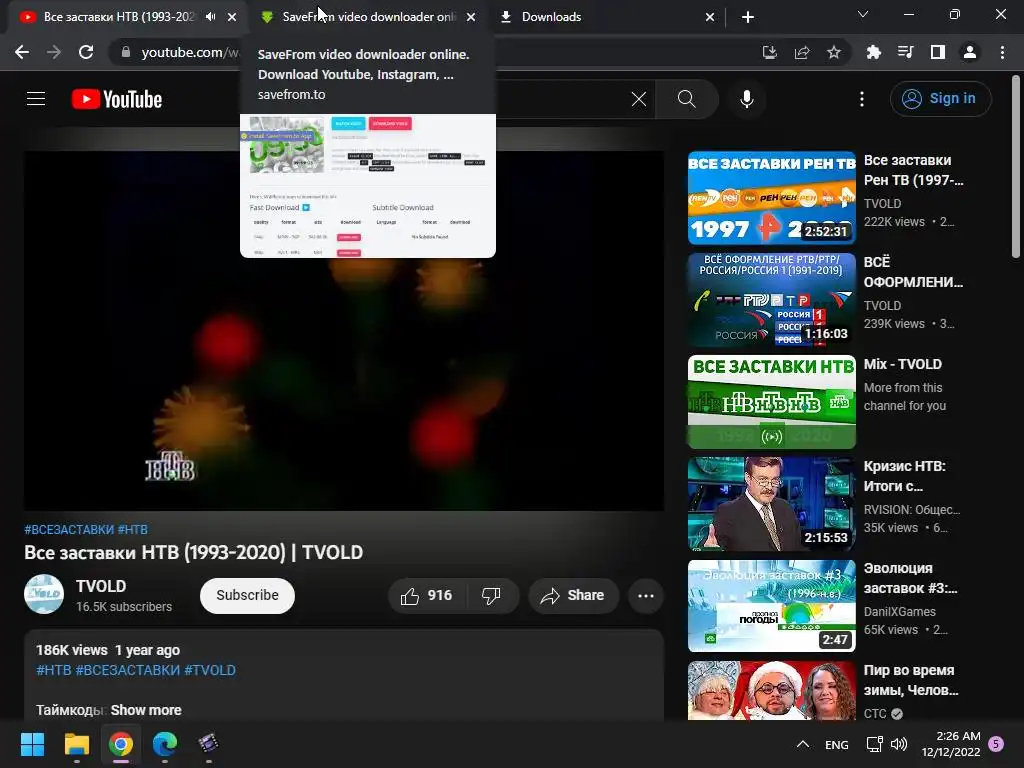The image size is (1024, 768).
Task: Open Microsoft Edge from the taskbar
Action: click(165, 744)
